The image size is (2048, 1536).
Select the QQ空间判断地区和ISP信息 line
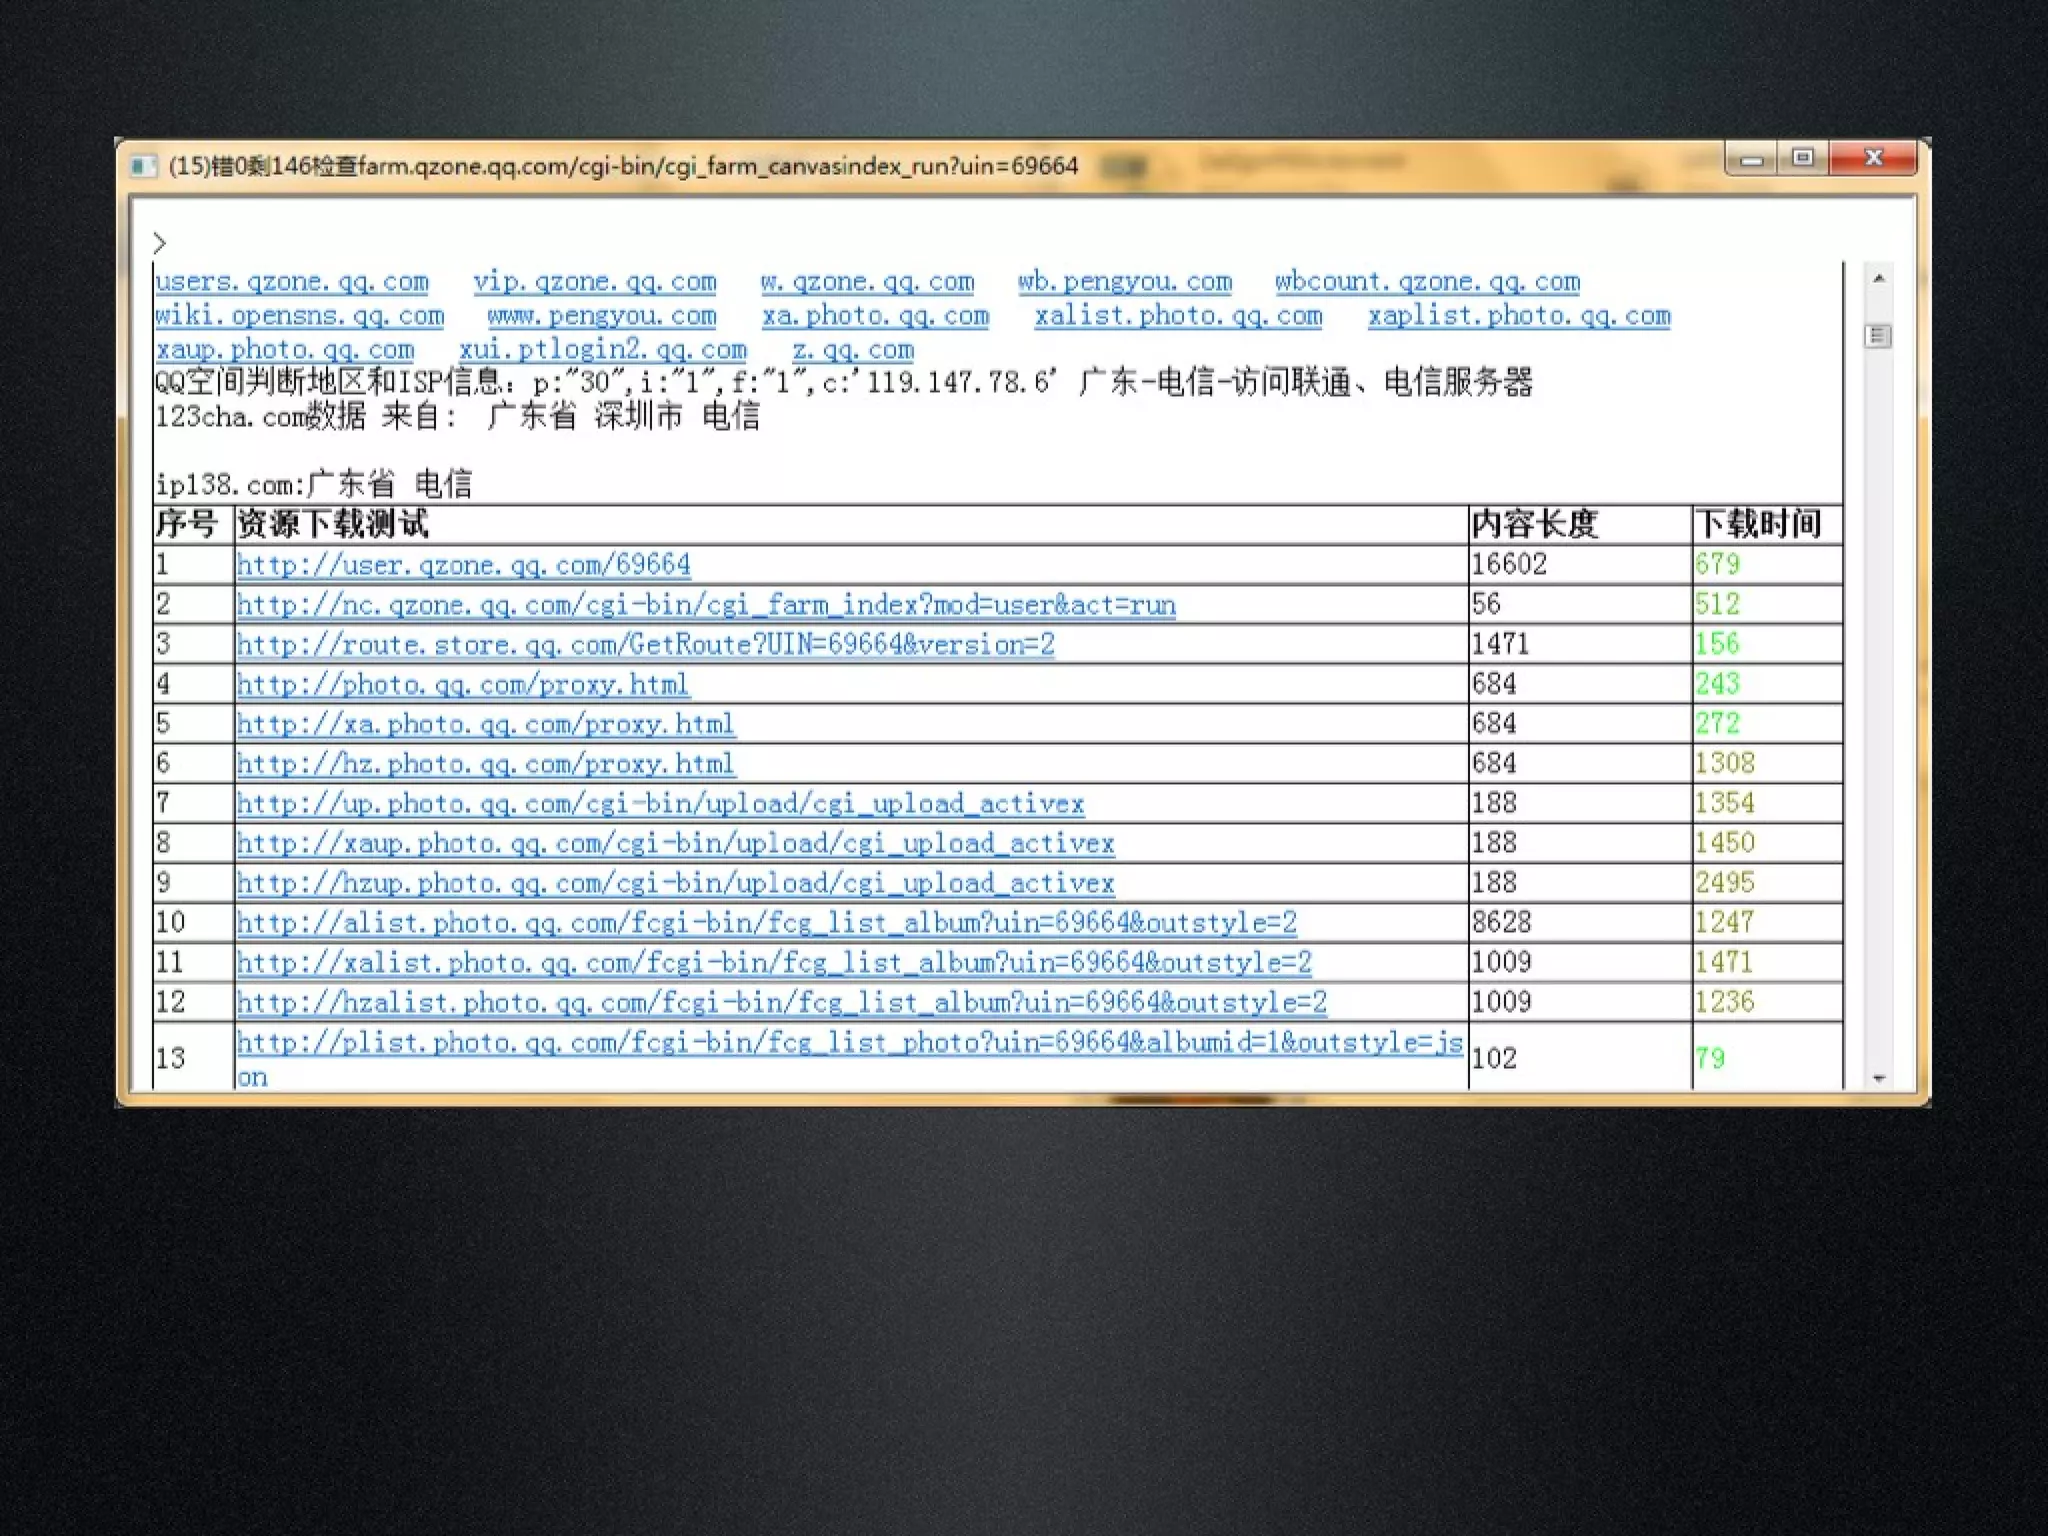(x=844, y=382)
